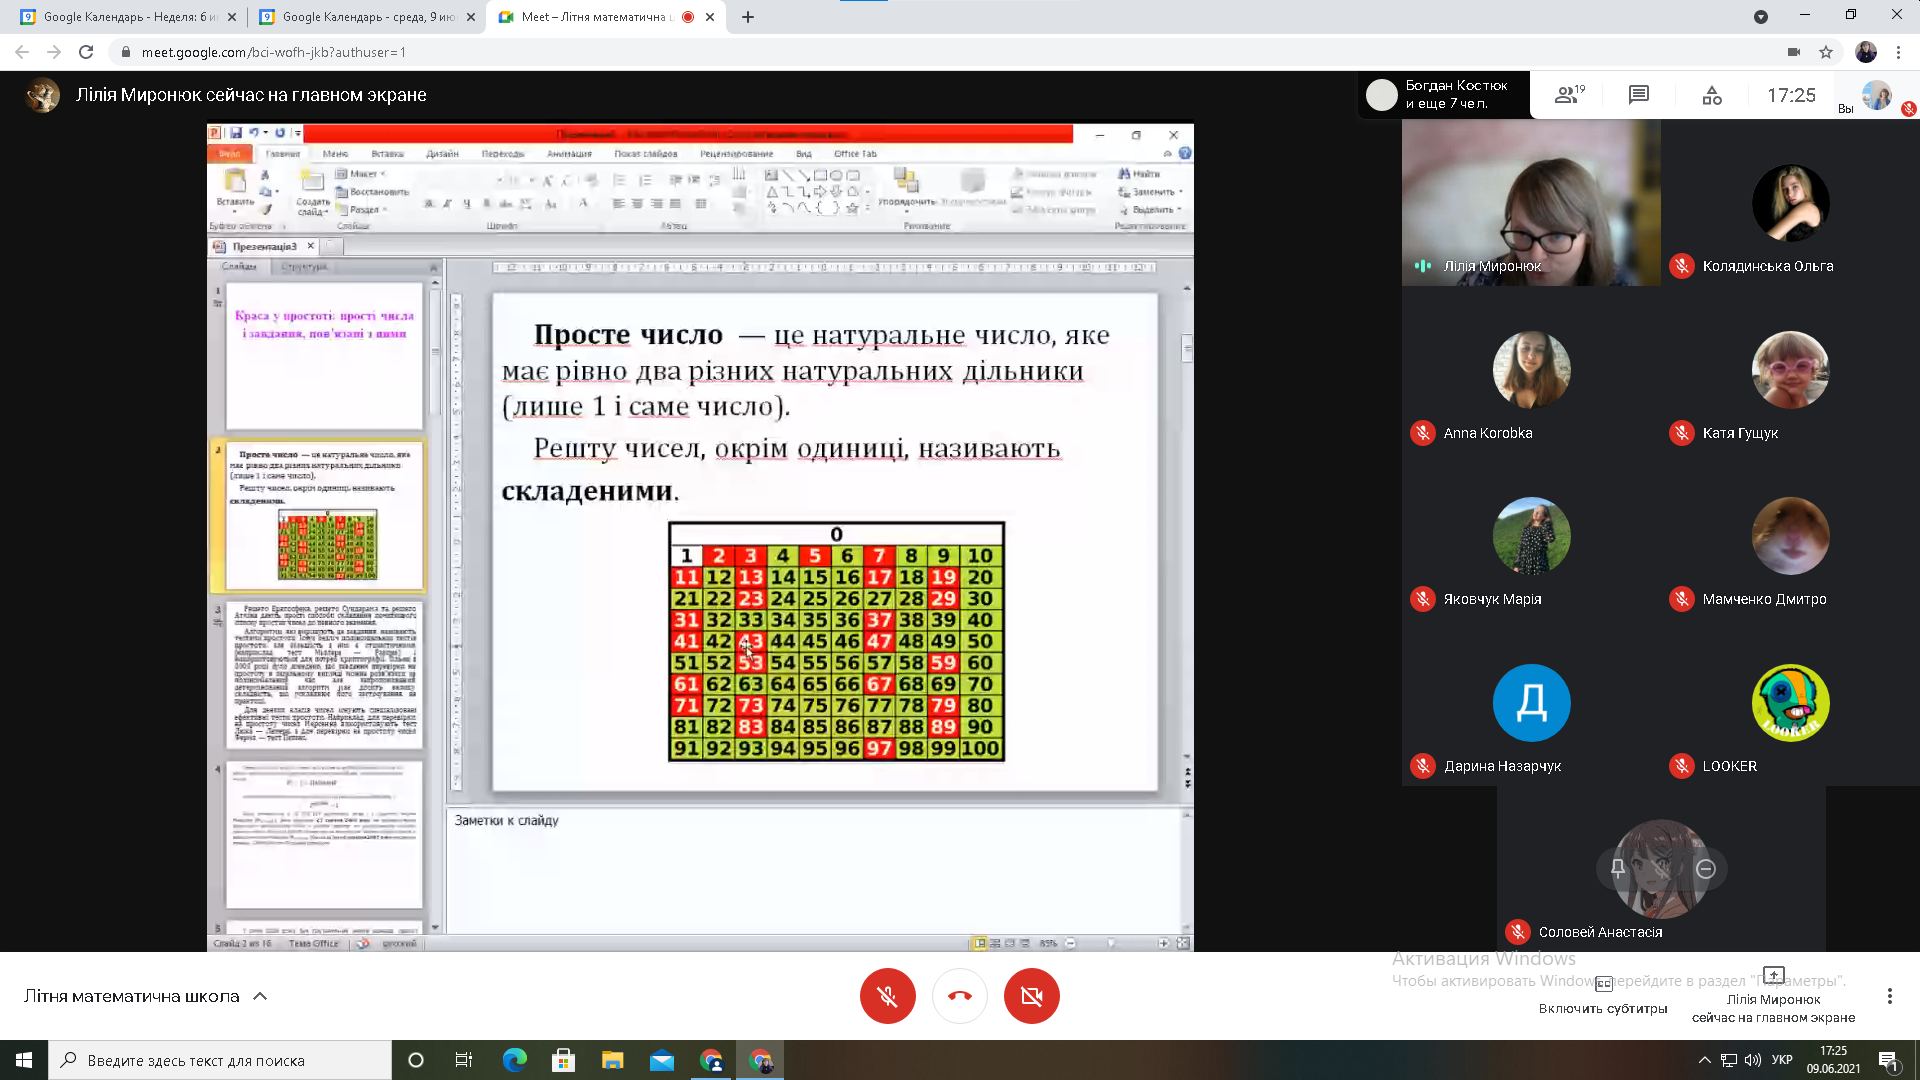Remove Соловей Анастасія from the call
This screenshot has width=1920, height=1080.
(1706, 869)
